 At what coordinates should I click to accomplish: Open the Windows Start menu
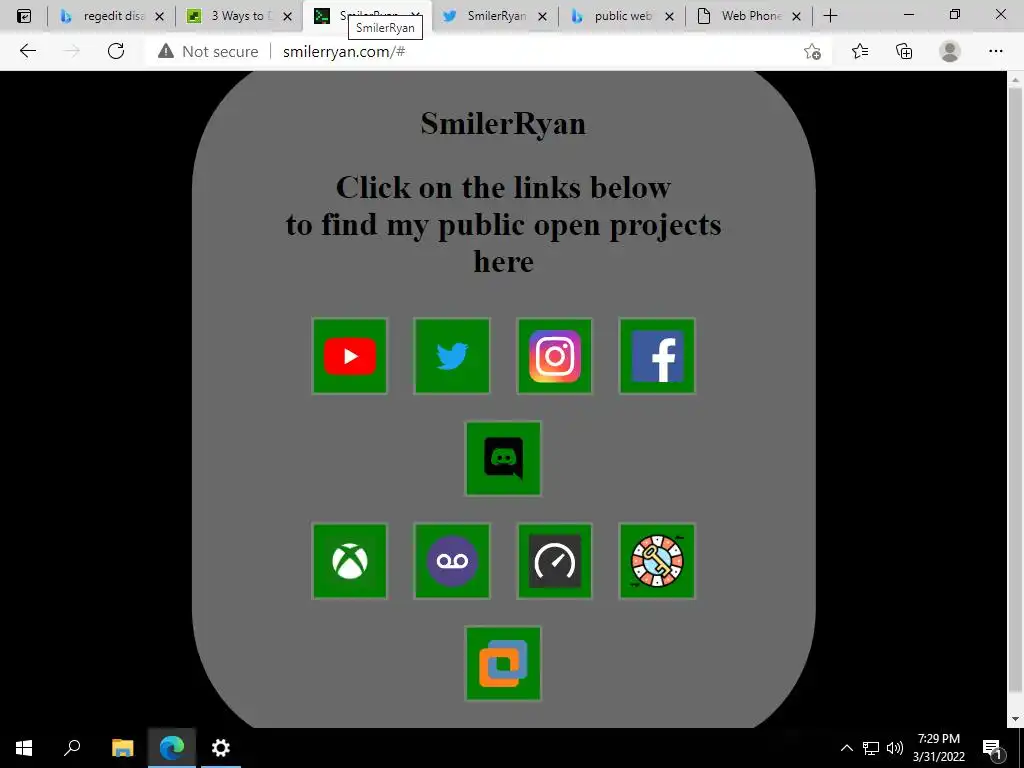(24, 747)
